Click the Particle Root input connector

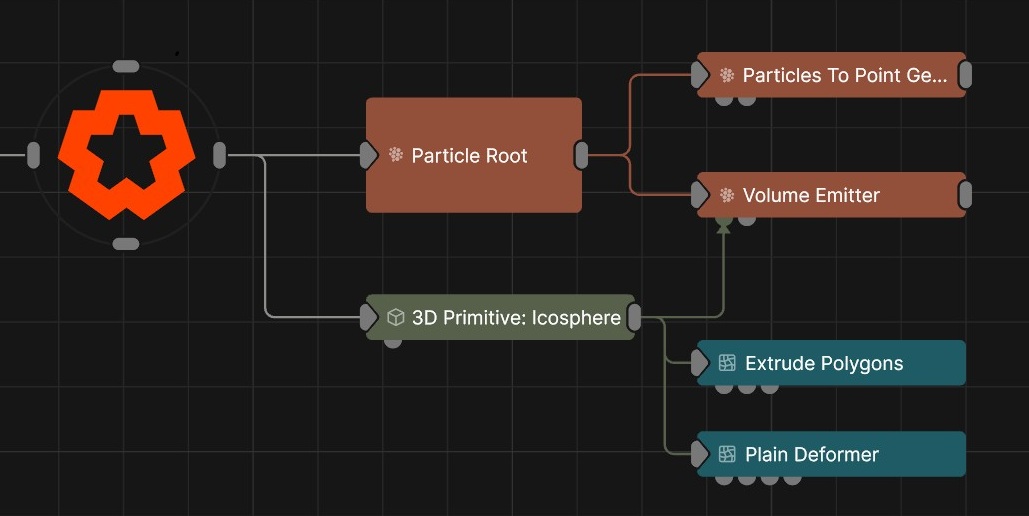[x=368, y=155]
